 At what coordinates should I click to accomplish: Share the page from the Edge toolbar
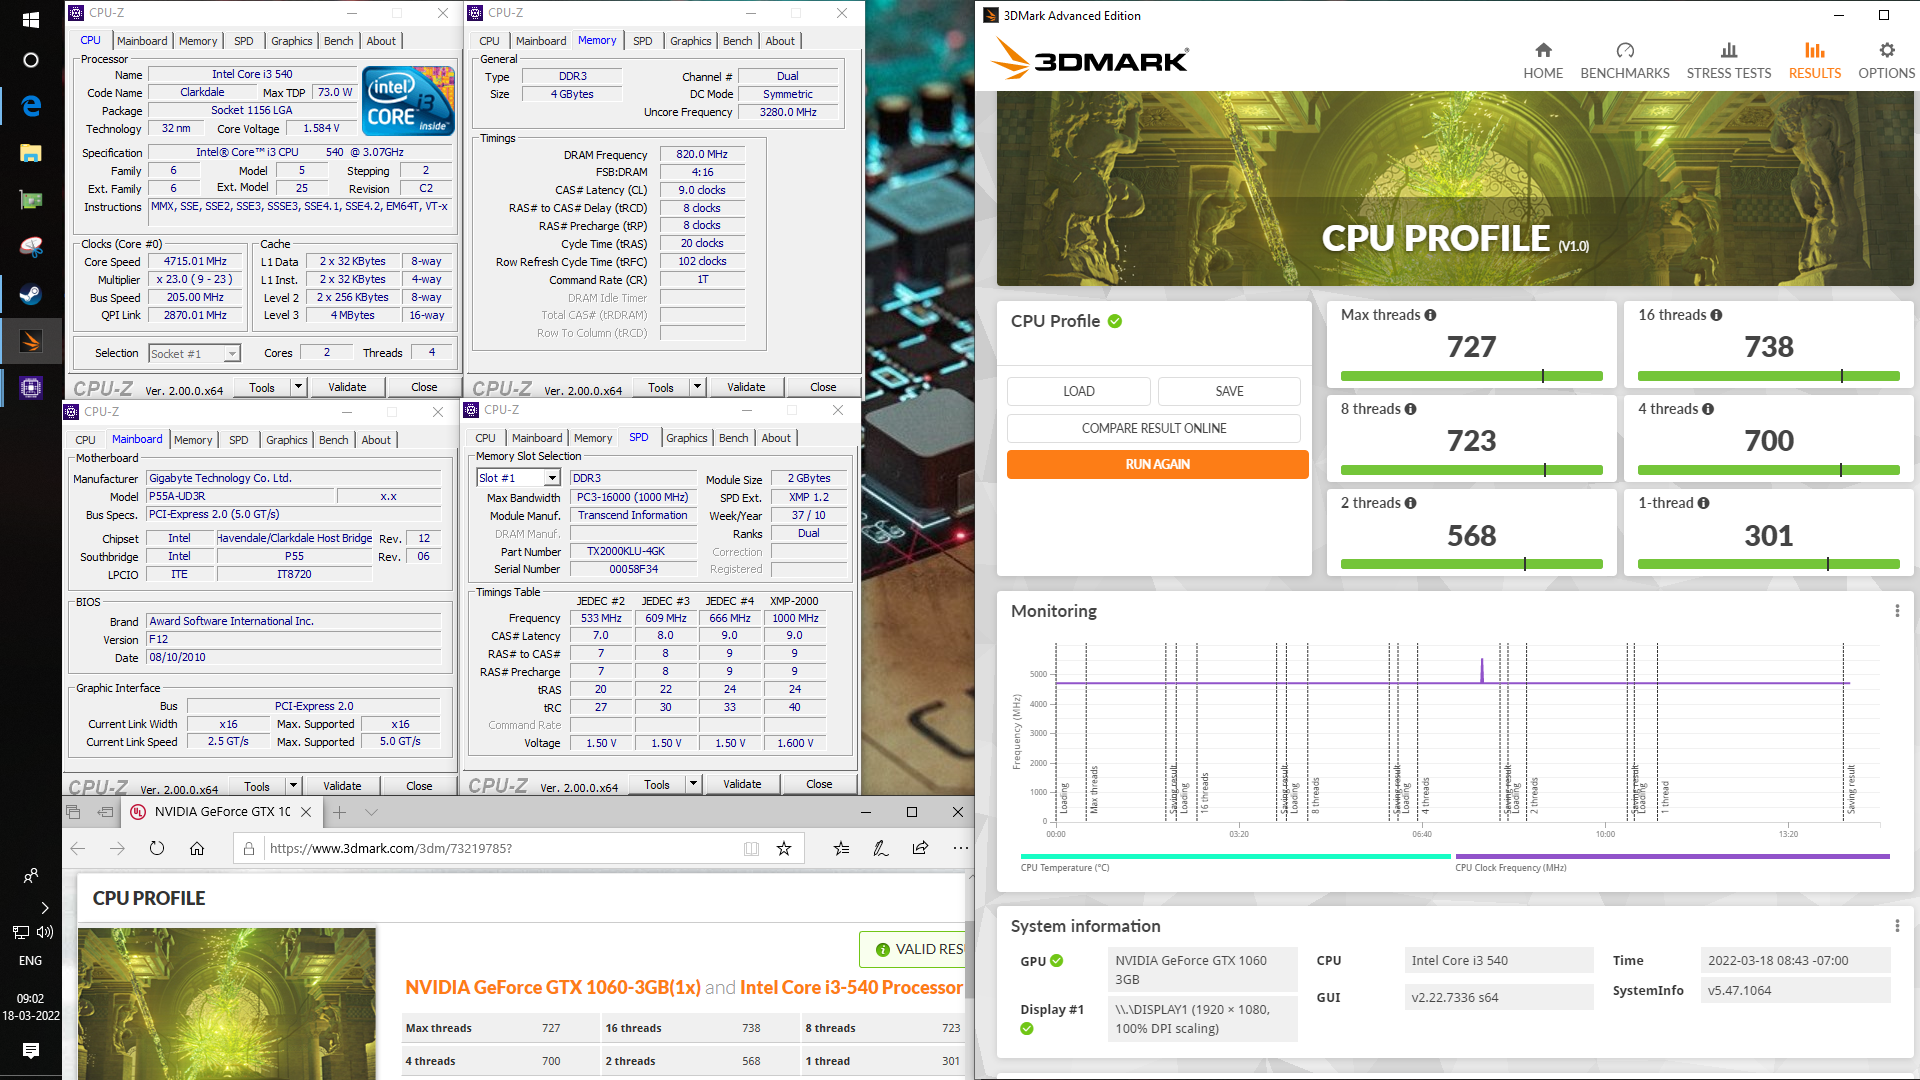[920, 848]
